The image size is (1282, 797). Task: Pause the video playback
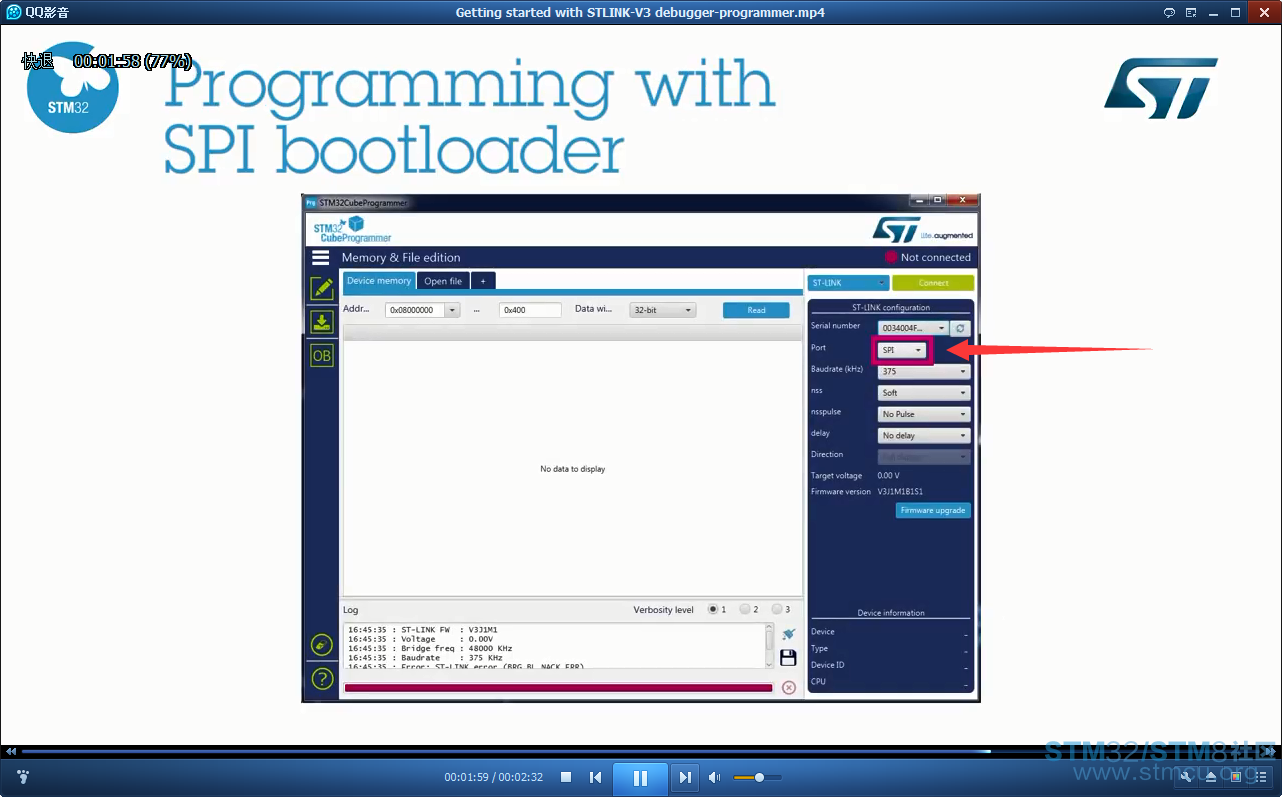[x=640, y=777]
